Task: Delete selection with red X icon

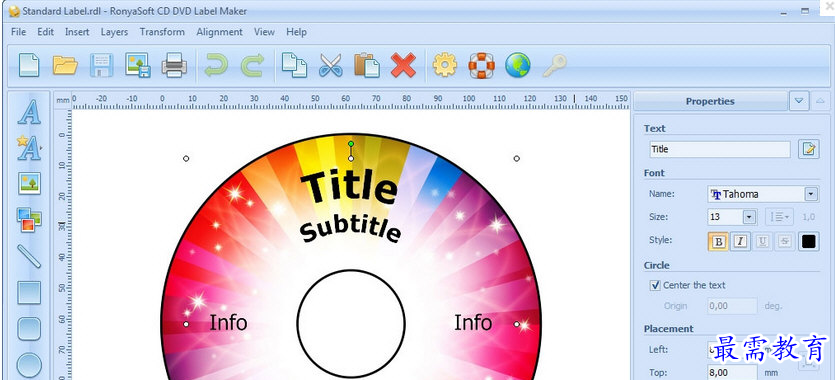Action: (x=403, y=65)
